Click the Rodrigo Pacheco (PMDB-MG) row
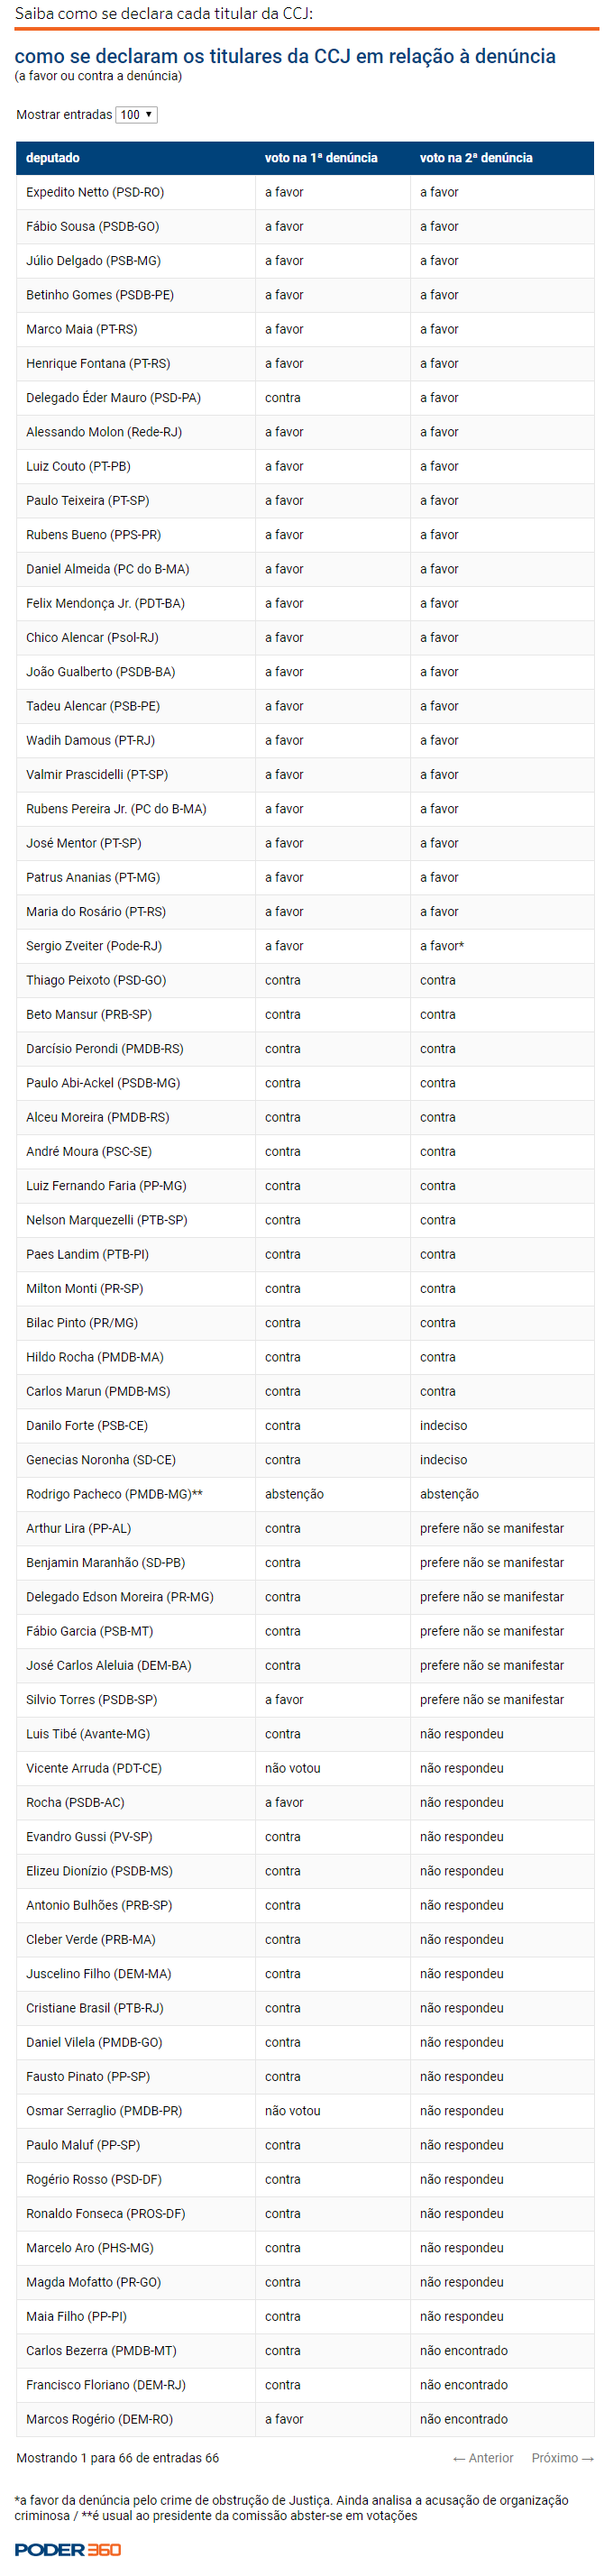The width and height of the screenshot is (604, 2576). 305,1494
